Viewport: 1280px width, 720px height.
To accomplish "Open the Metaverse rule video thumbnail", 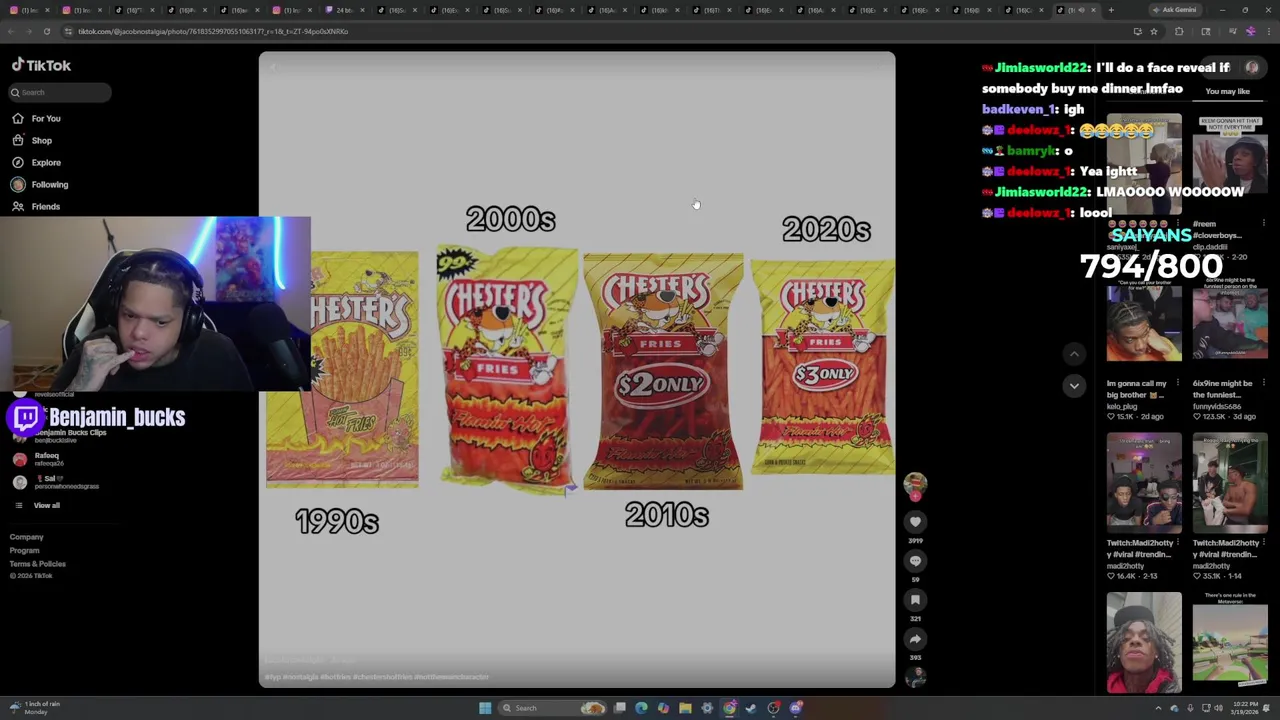I will (1230, 642).
